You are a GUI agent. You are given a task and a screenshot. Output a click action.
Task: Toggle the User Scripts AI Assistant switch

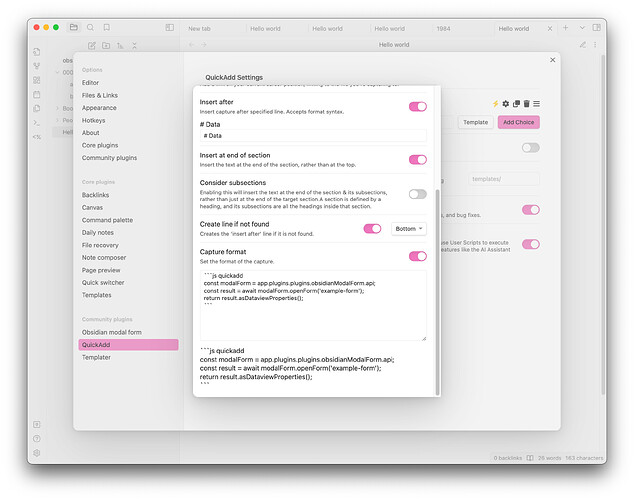click(x=531, y=244)
